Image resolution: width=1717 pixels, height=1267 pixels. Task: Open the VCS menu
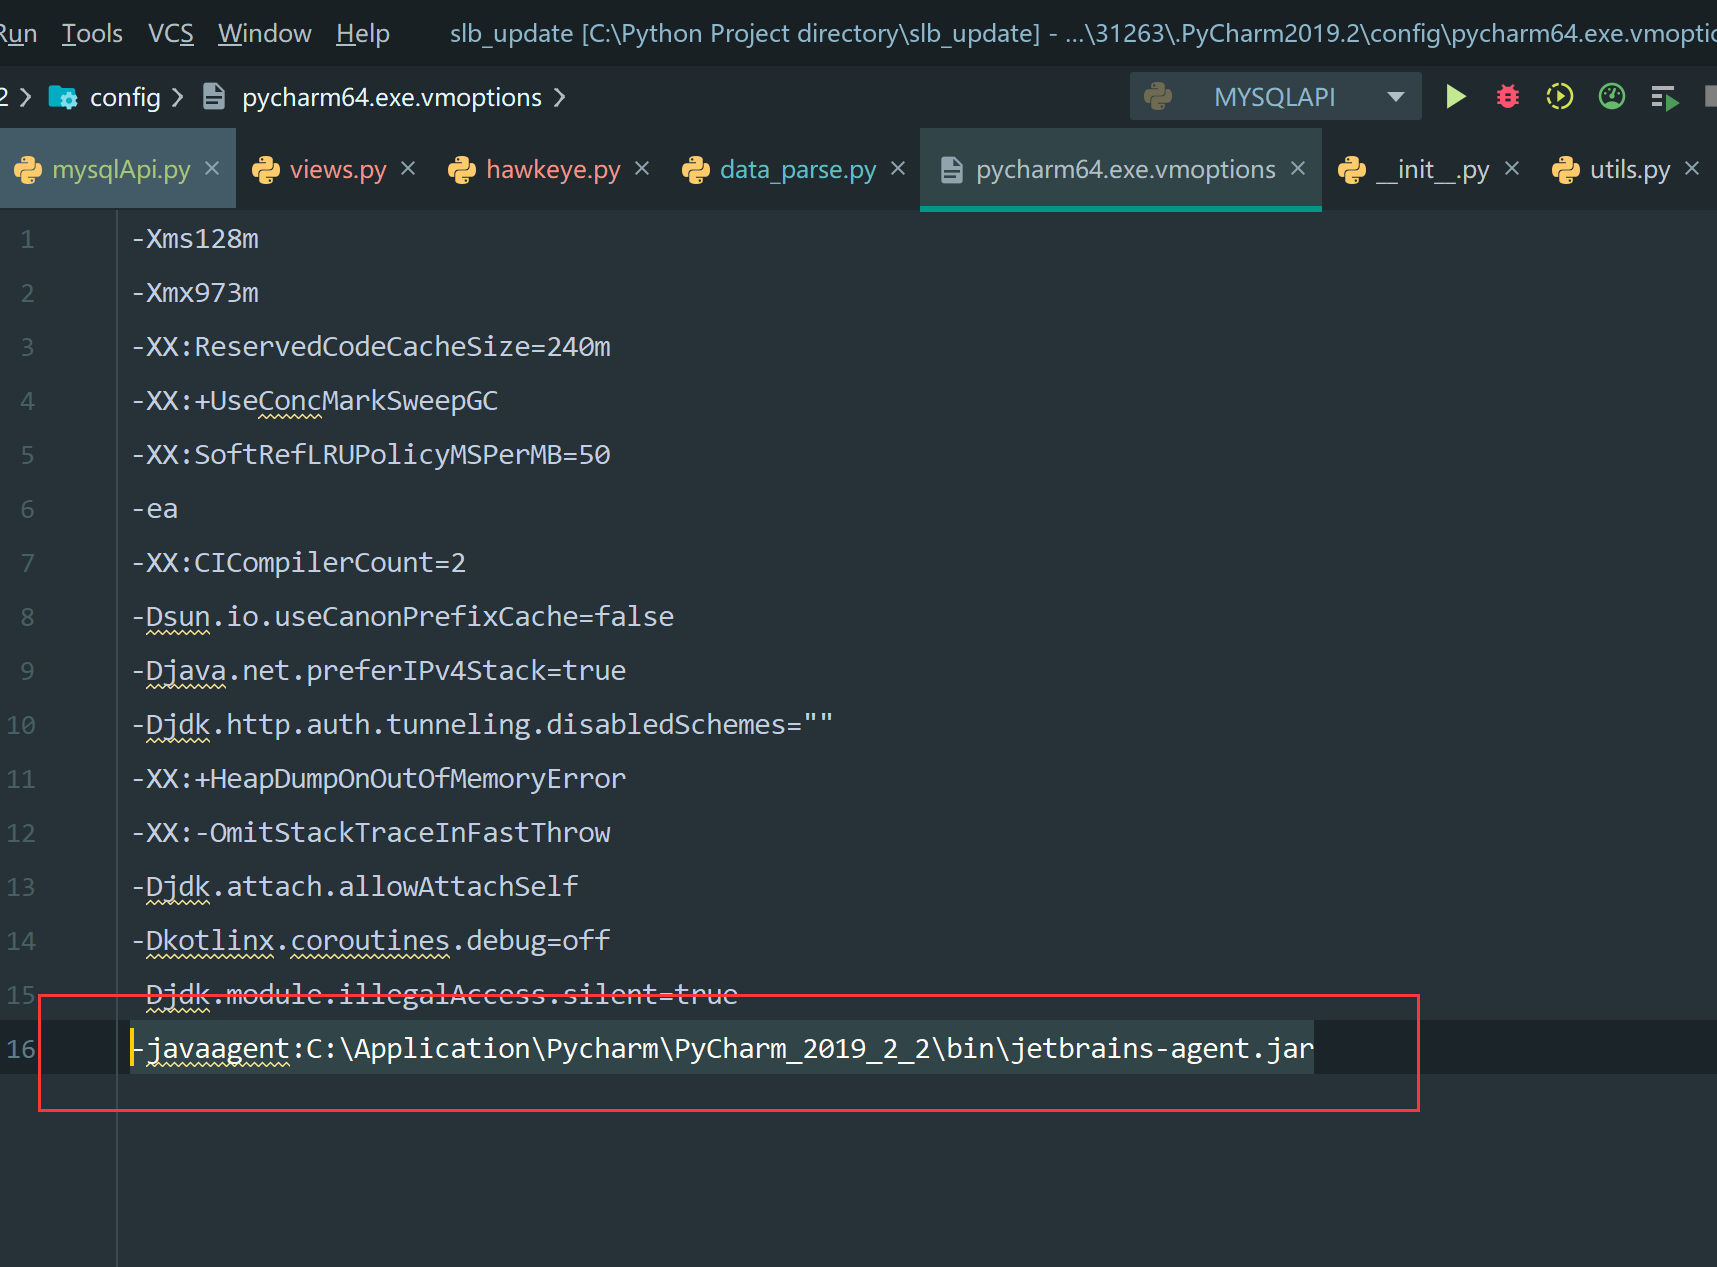pyautogui.click(x=170, y=34)
